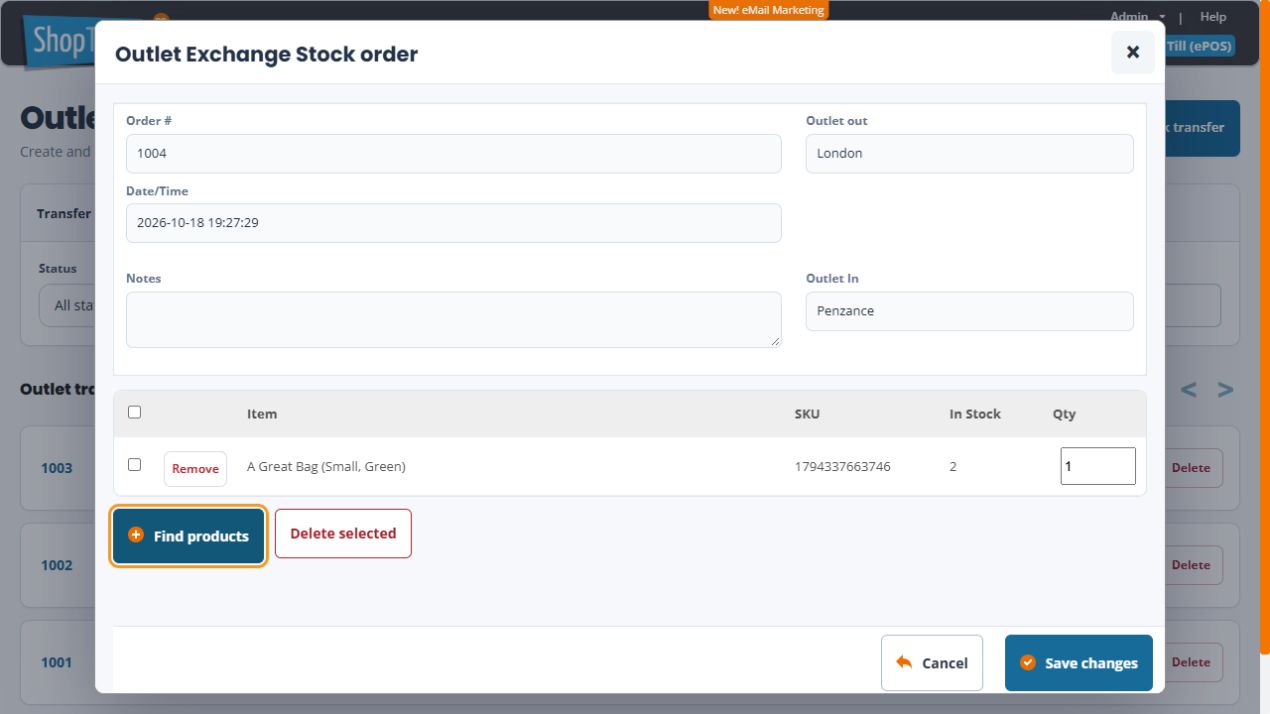Cancel the stock order changes
The image size is (1270, 714).
pyautogui.click(x=932, y=663)
